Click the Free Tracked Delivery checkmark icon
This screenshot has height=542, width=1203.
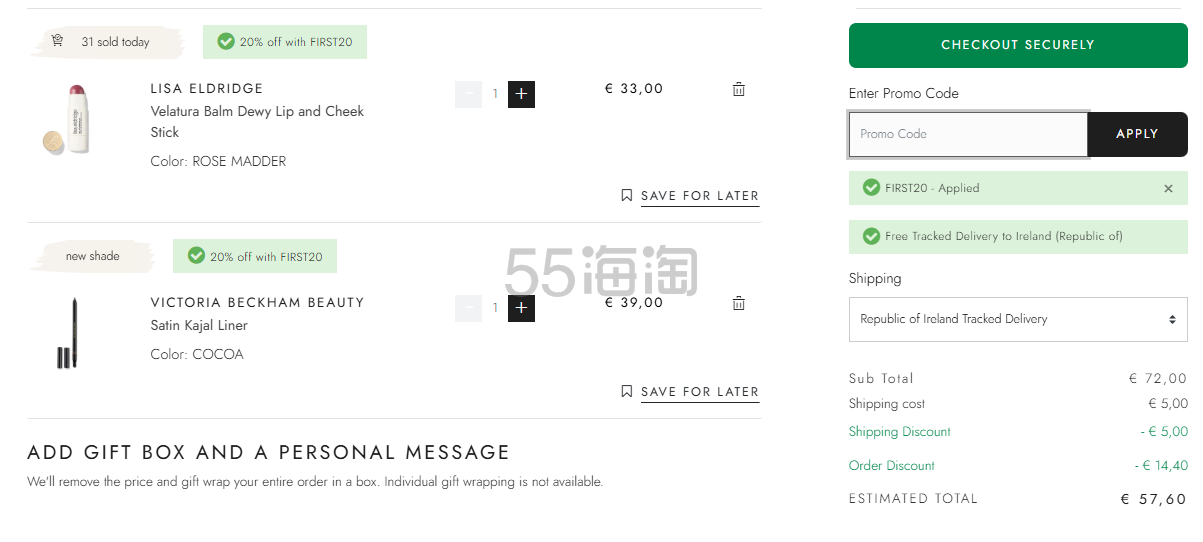coord(871,236)
